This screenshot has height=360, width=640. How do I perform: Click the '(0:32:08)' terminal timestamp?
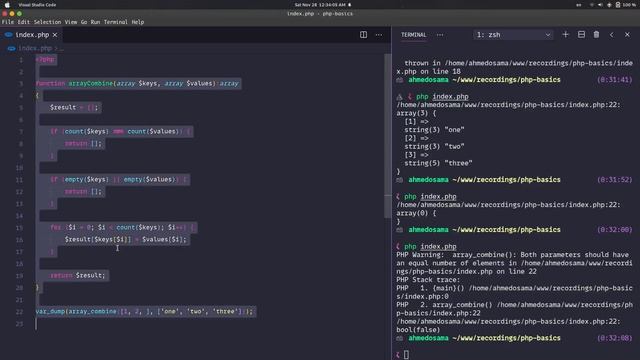(614, 338)
